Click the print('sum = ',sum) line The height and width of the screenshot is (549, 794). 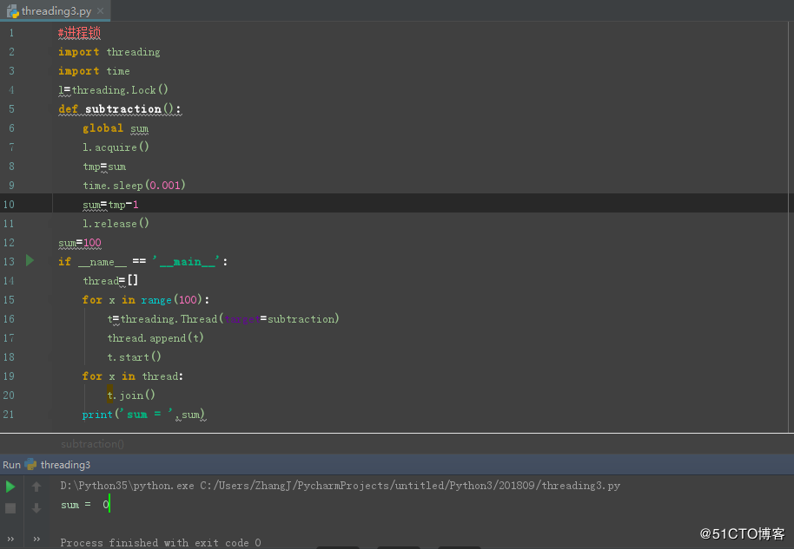pos(144,415)
